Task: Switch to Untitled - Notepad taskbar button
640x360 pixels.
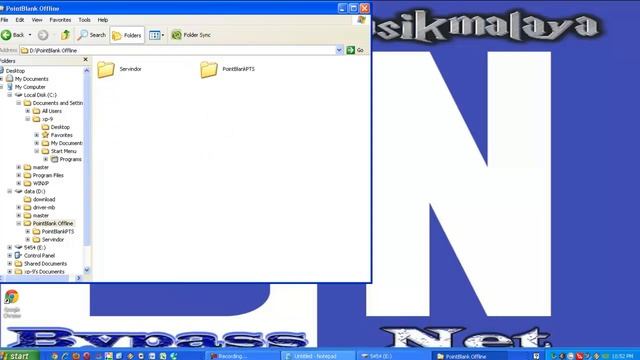Action: (x=317, y=356)
